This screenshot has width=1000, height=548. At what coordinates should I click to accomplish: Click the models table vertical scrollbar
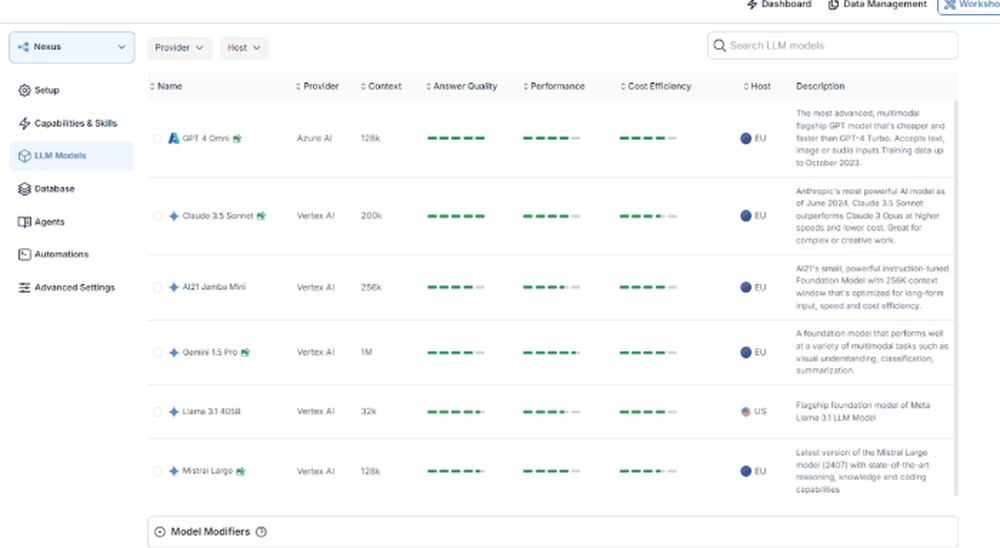tap(955, 298)
